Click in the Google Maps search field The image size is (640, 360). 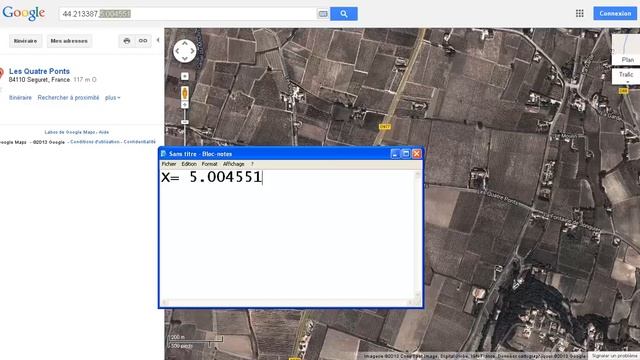tap(188, 14)
